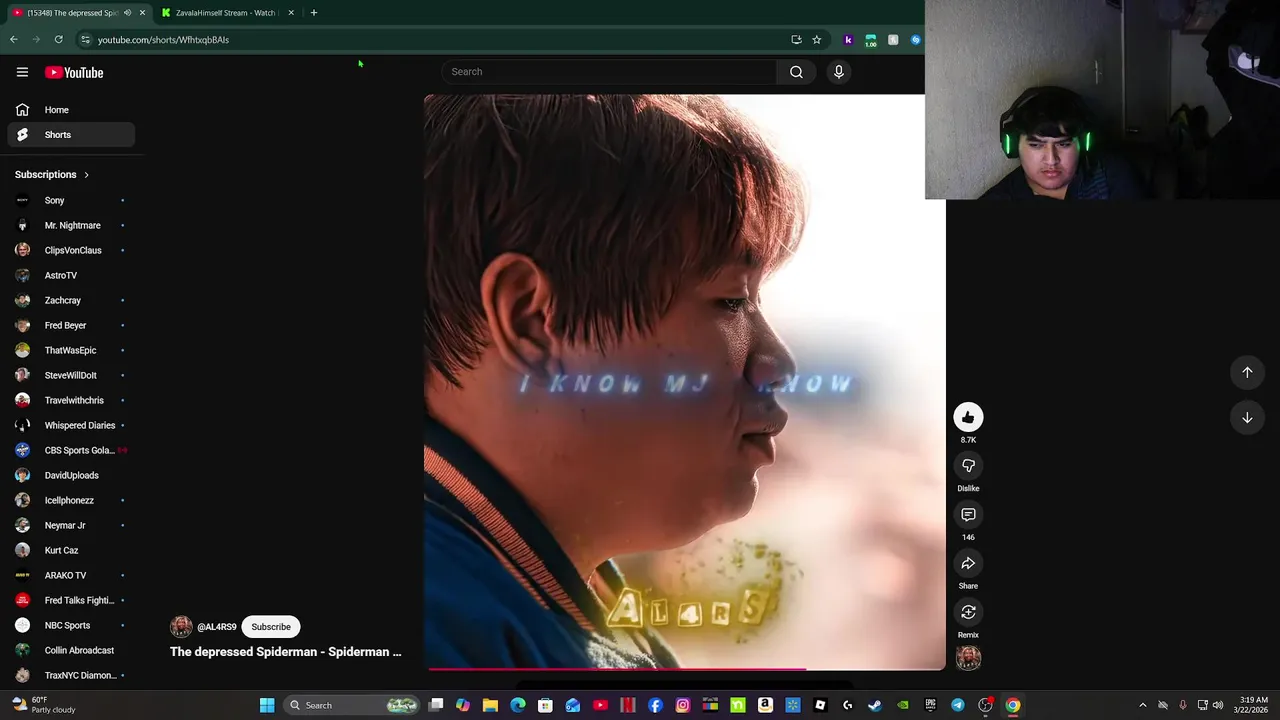Image resolution: width=1280 pixels, height=720 pixels.
Task: Open DavidUploads channel
Action: tap(71, 475)
